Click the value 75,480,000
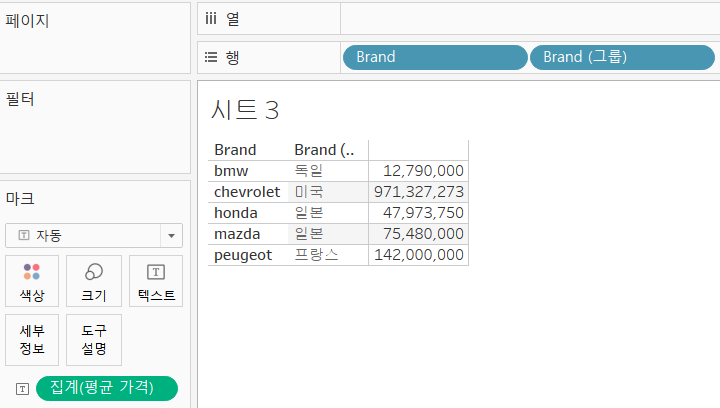The height and width of the screenshot is (408, 720). [423, 234]
